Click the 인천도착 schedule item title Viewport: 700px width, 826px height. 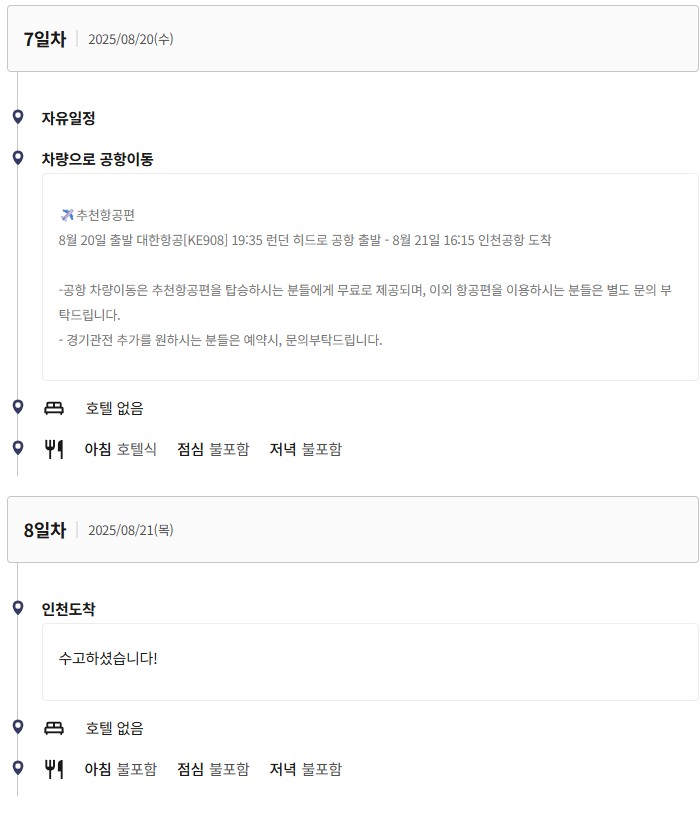[x=68, y=609]
